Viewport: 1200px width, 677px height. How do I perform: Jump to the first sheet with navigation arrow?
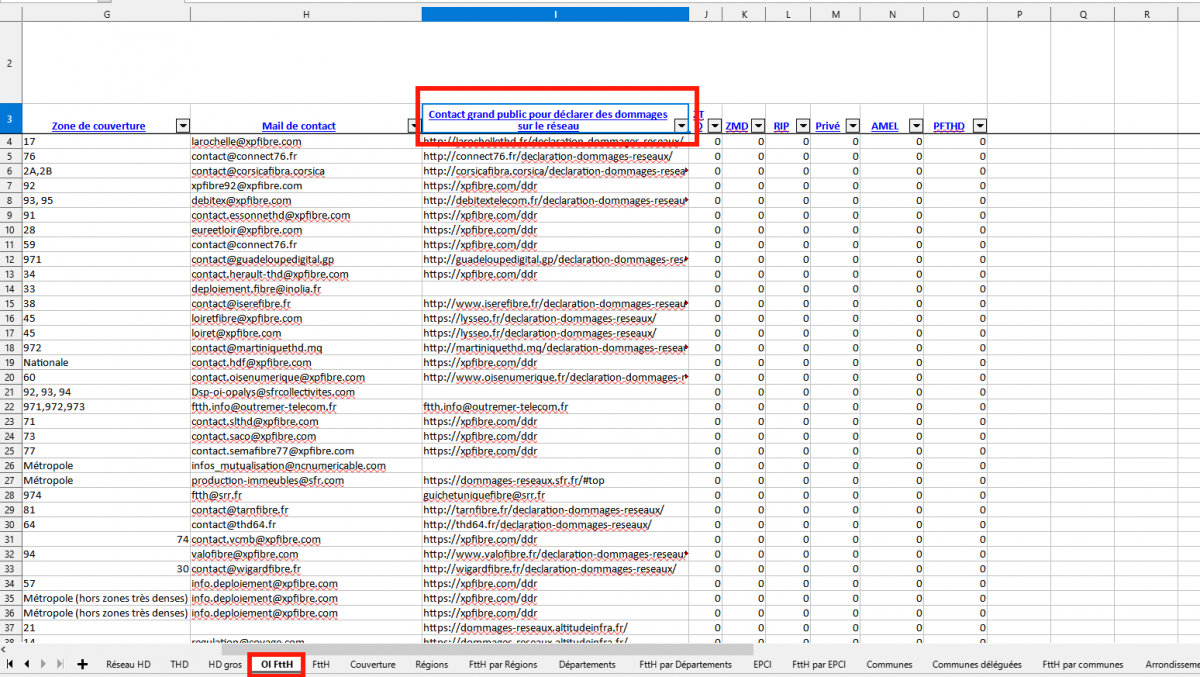[x=10, y=664]
